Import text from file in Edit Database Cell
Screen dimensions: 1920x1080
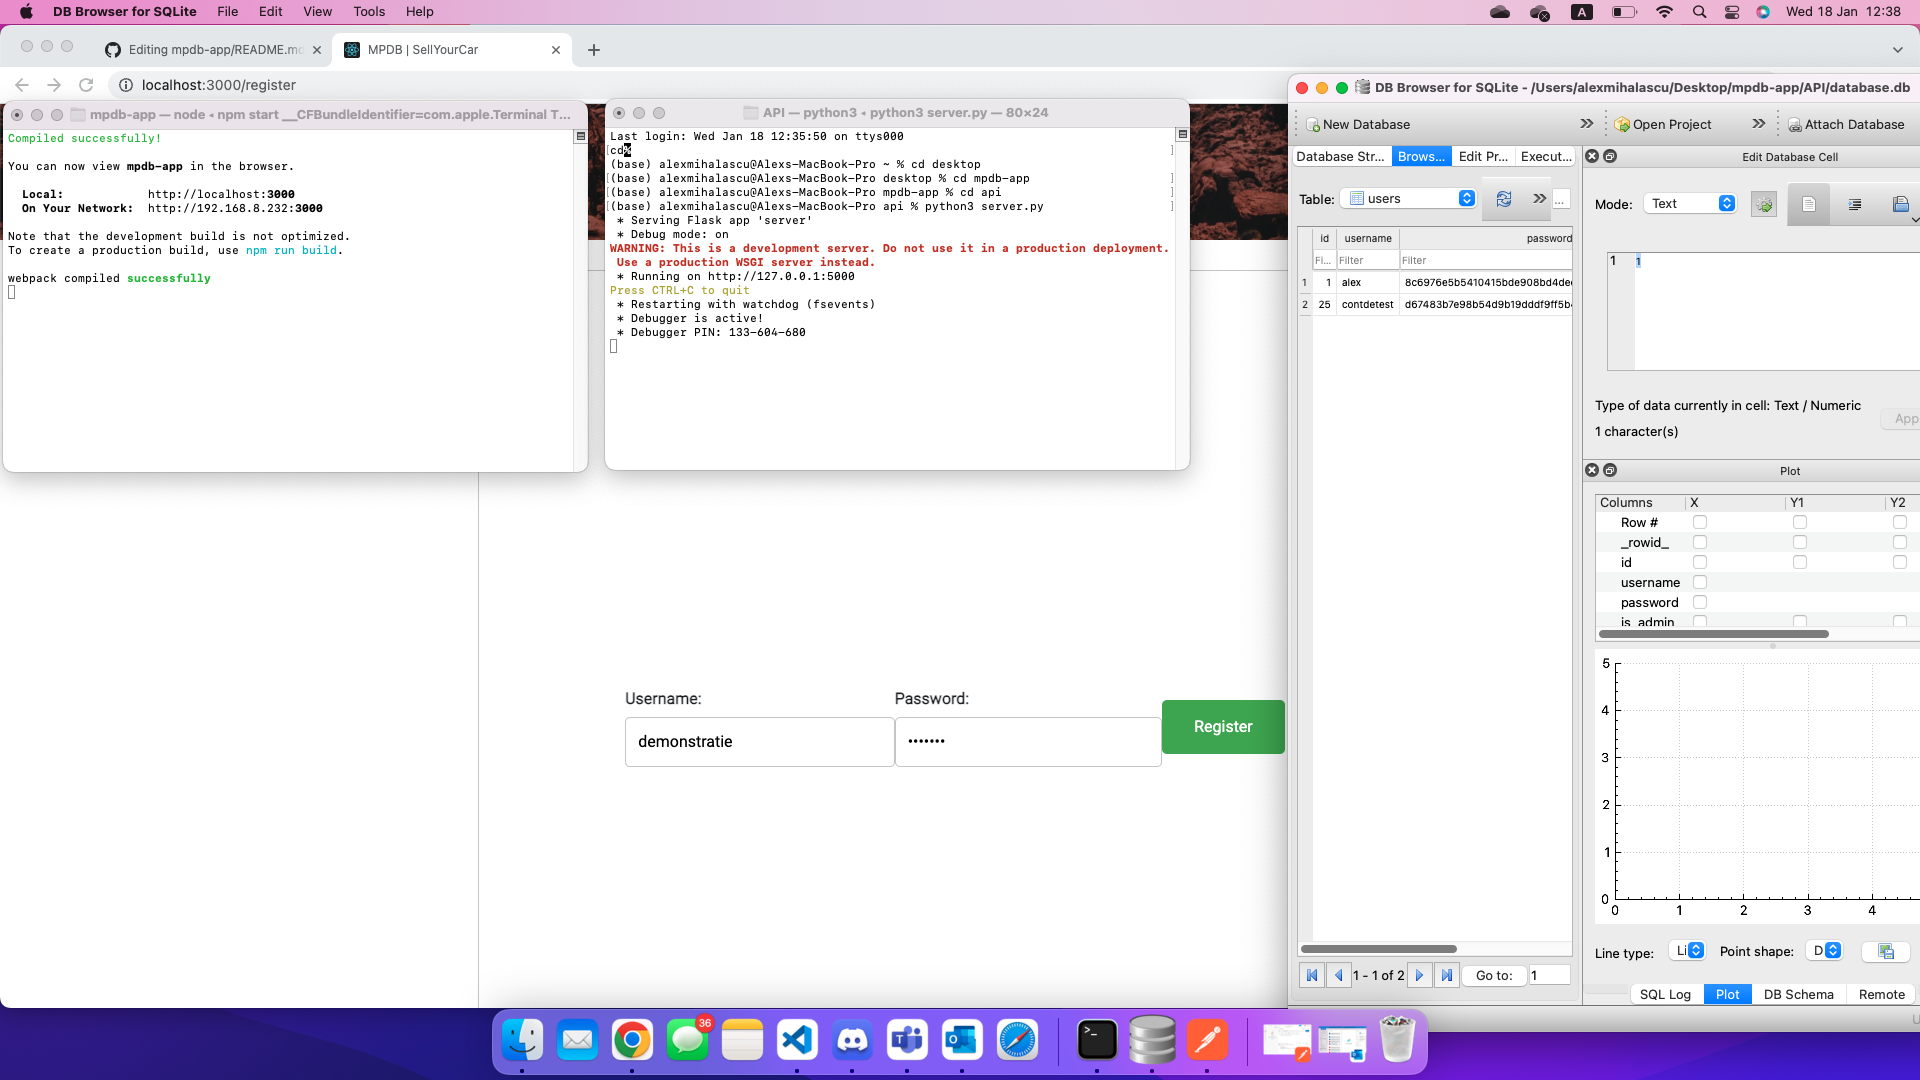[1901, 203]
